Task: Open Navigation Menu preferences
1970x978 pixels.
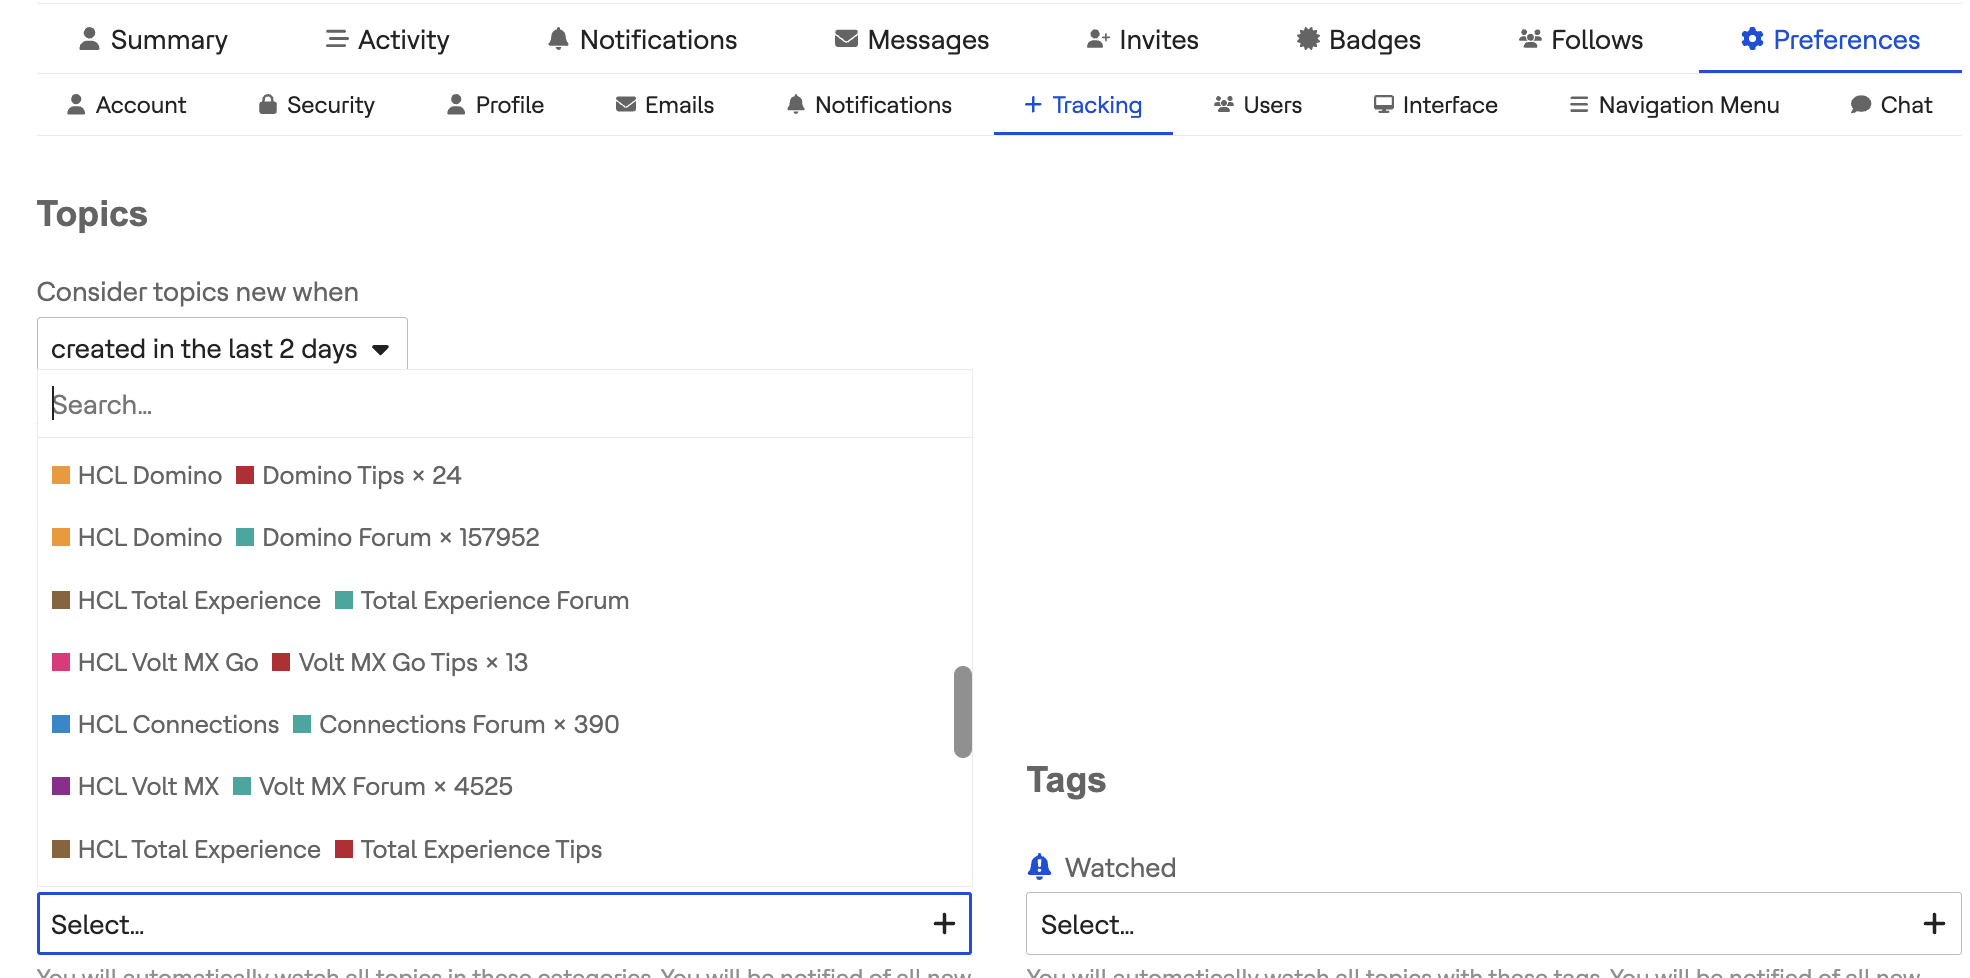Action: [1674, 105]
